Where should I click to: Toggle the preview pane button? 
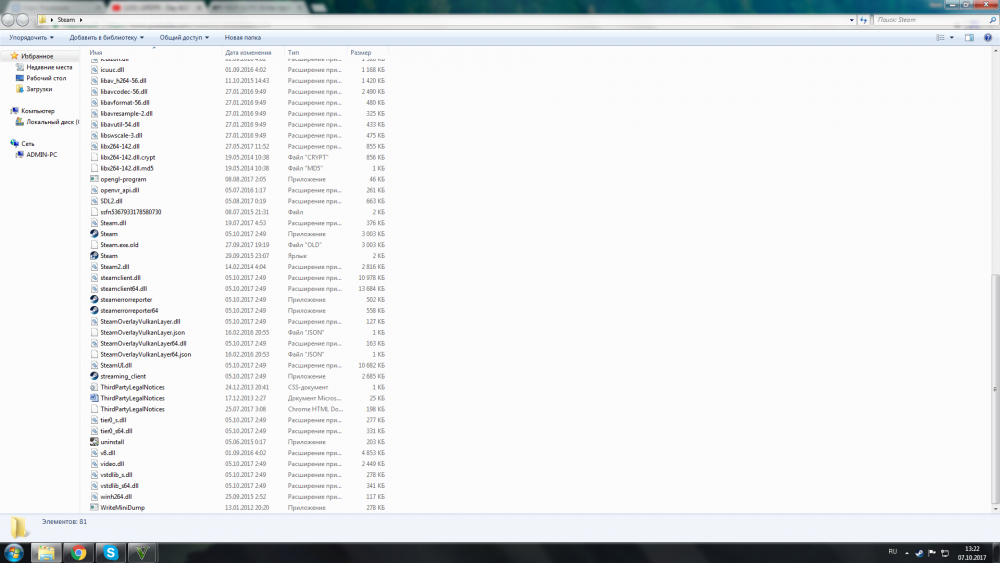(969, 38)
